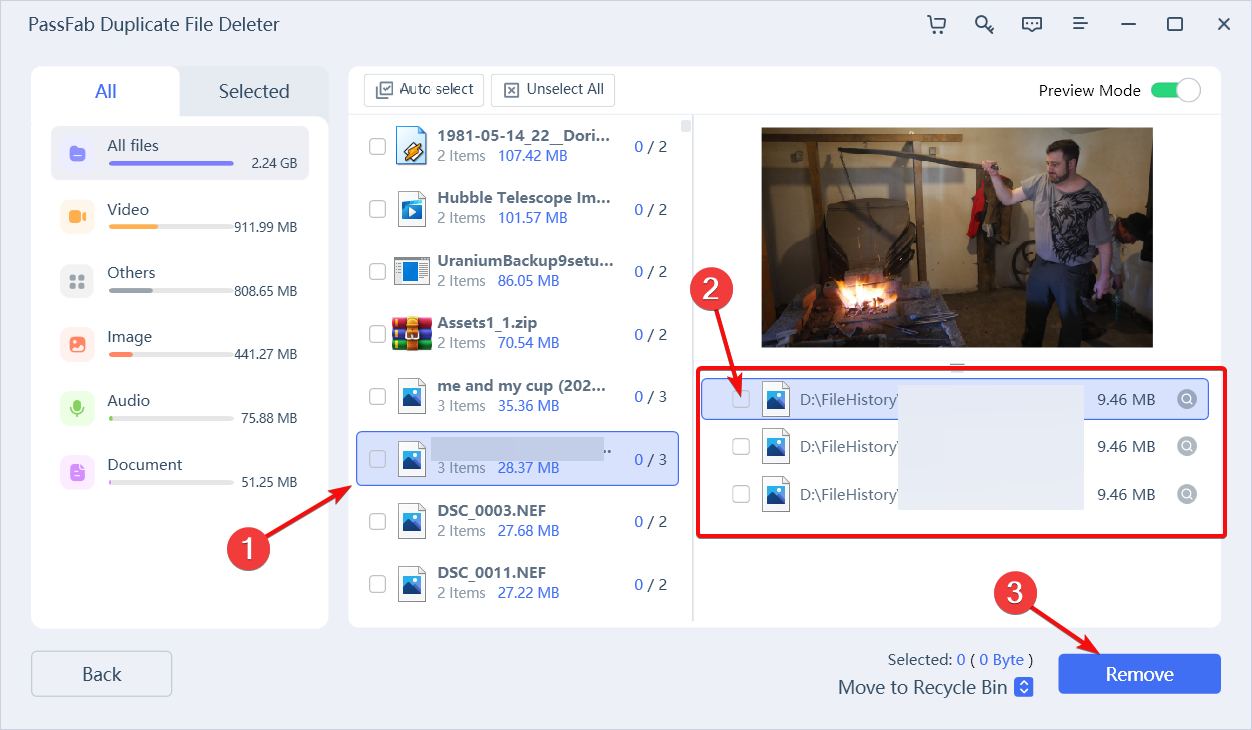Click the 2.24 GB total size text
The height and width of the screenshot is (730, 1252).
(x=274, y=163)
